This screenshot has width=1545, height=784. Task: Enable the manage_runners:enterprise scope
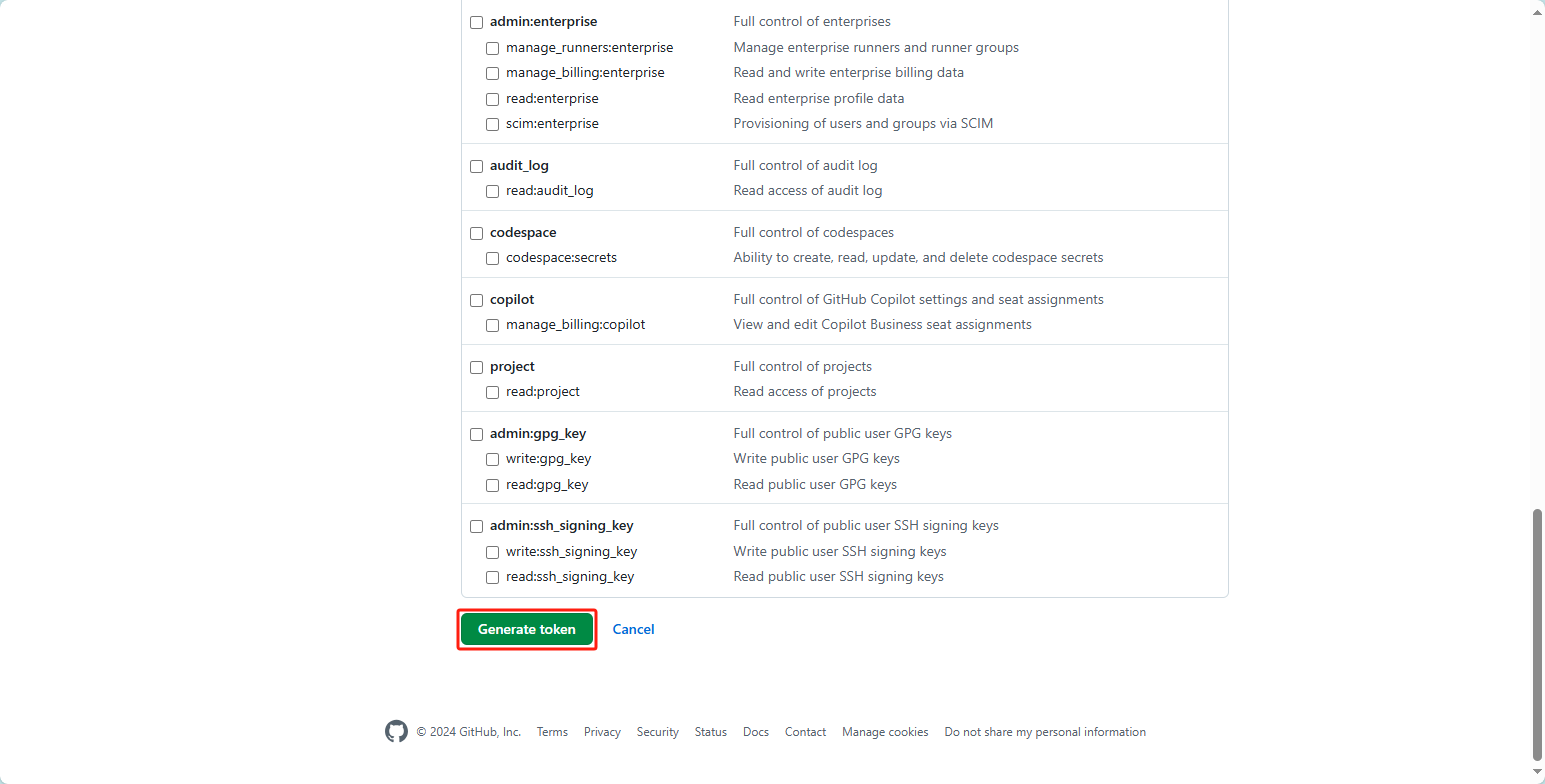click(493, 48)
